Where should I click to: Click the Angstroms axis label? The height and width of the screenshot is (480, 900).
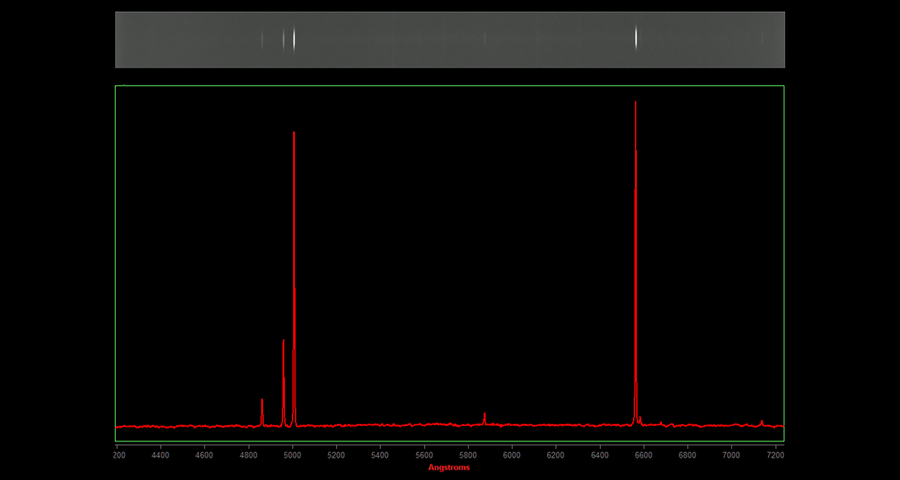click(449, 467)
